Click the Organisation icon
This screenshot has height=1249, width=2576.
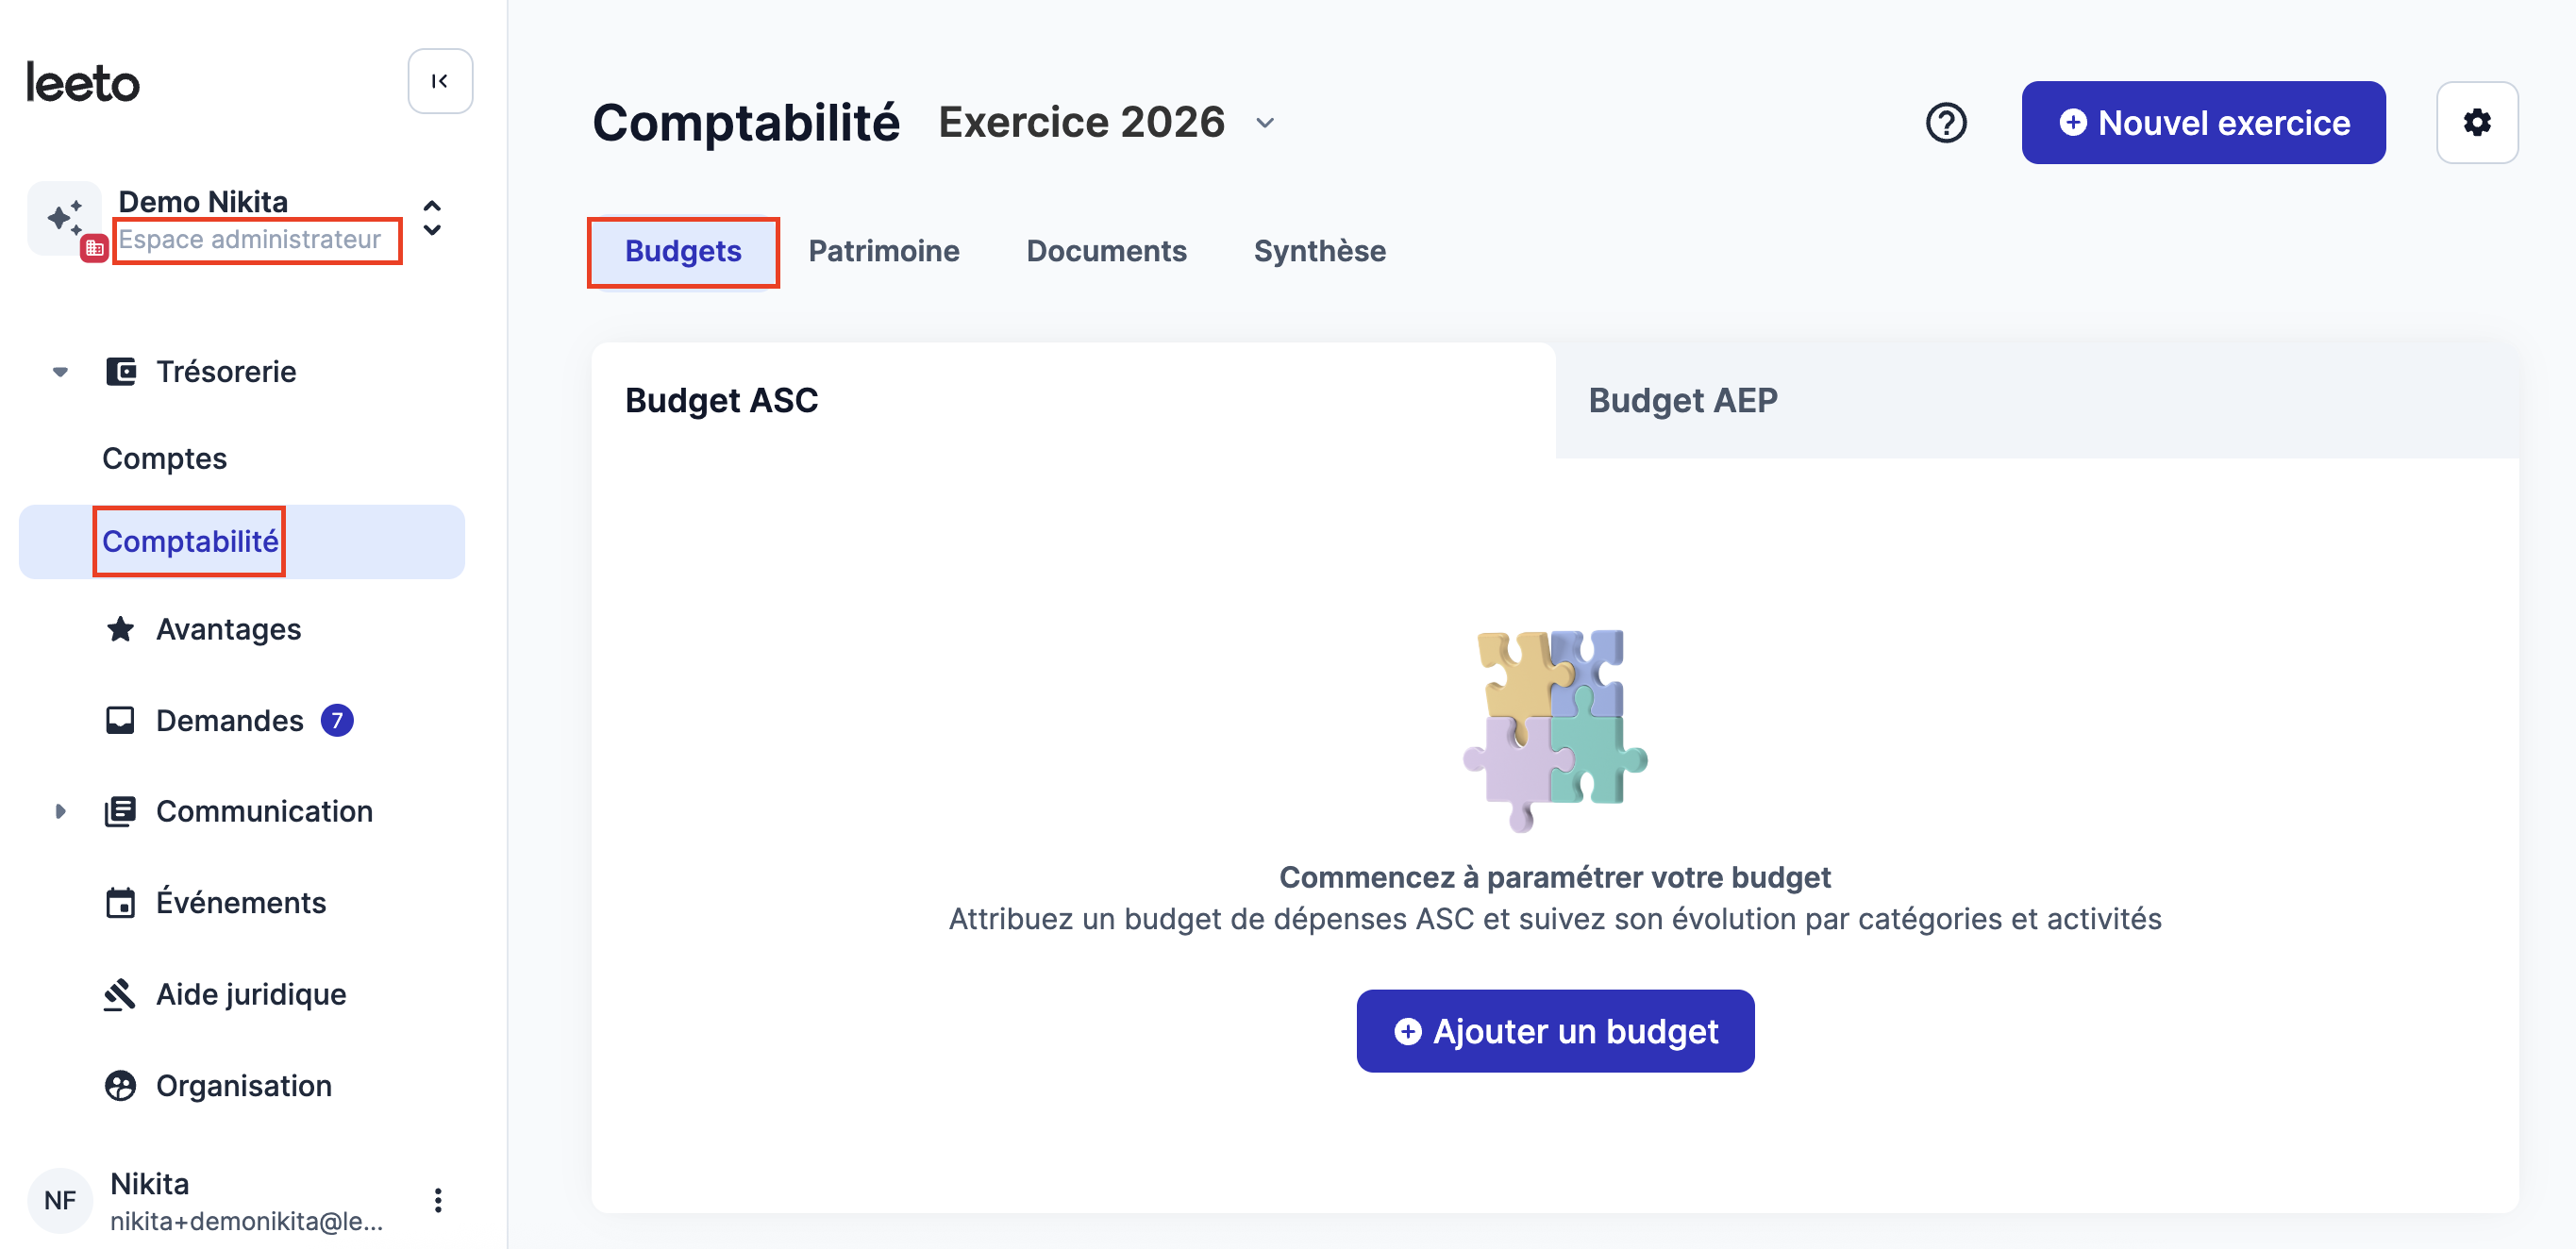[x=121, y=1086]
